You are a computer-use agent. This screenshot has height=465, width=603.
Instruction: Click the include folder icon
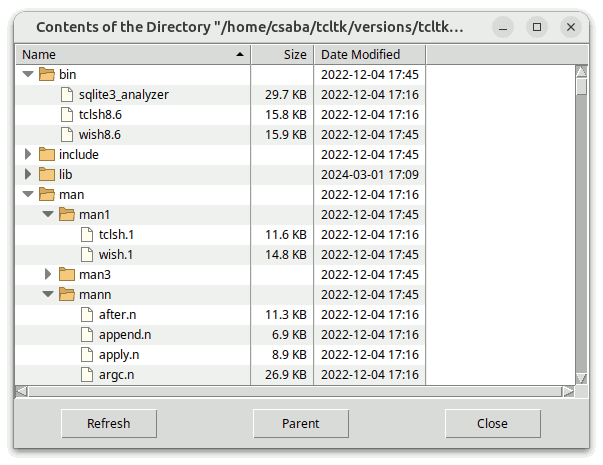pos(47,154)
